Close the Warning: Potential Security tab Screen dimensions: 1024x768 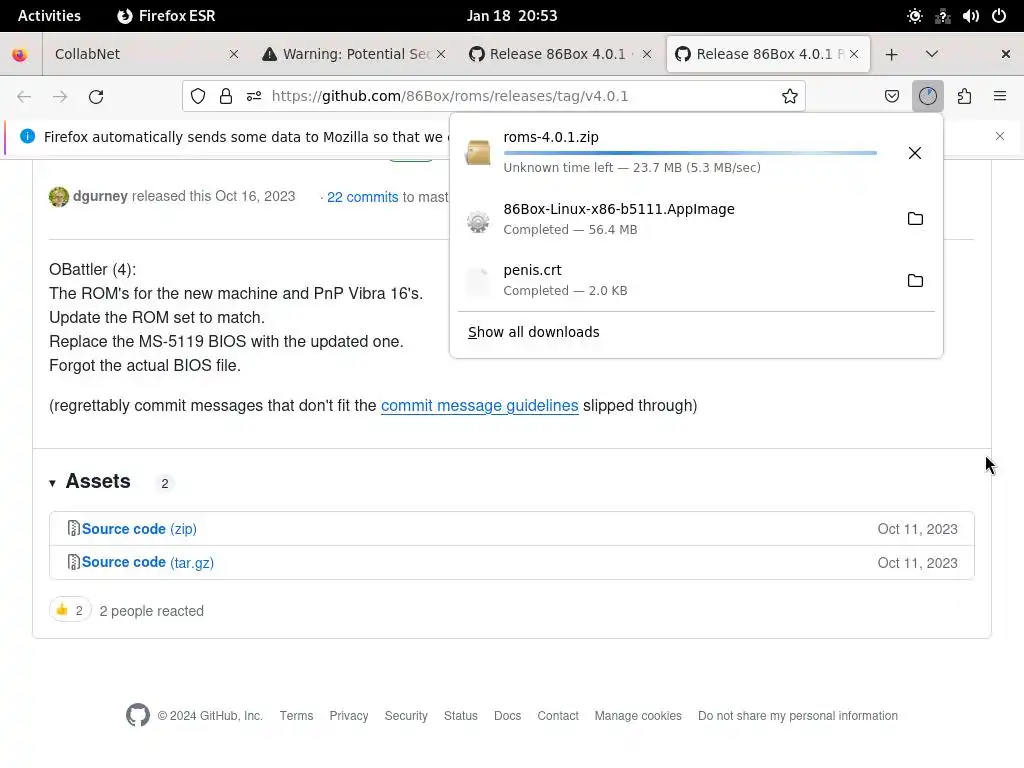[441, 54]
